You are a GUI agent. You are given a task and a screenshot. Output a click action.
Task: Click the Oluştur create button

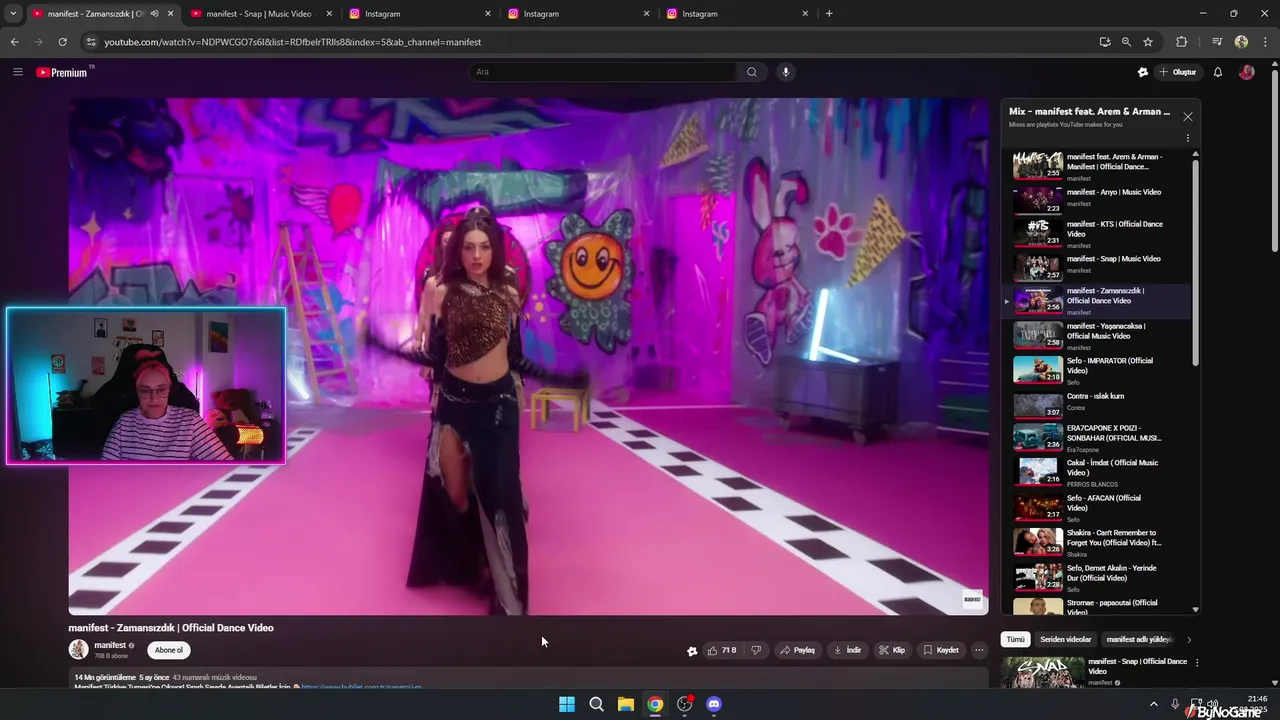tap(1177, 72)
